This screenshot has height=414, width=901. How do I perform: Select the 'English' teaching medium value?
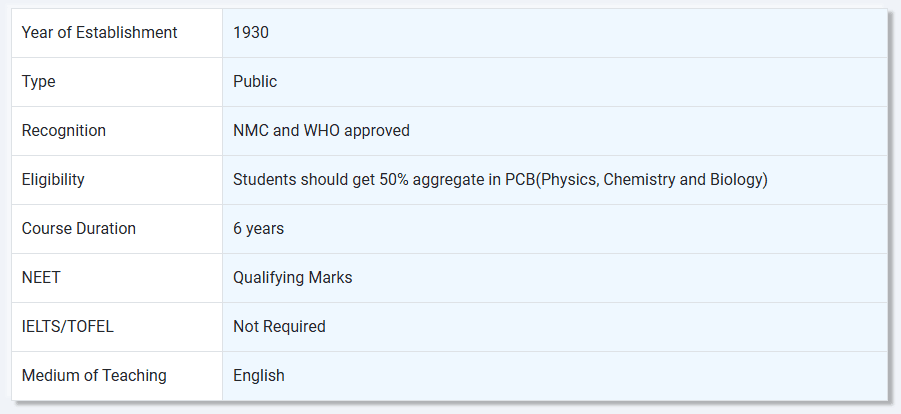(x=259, y=376)
